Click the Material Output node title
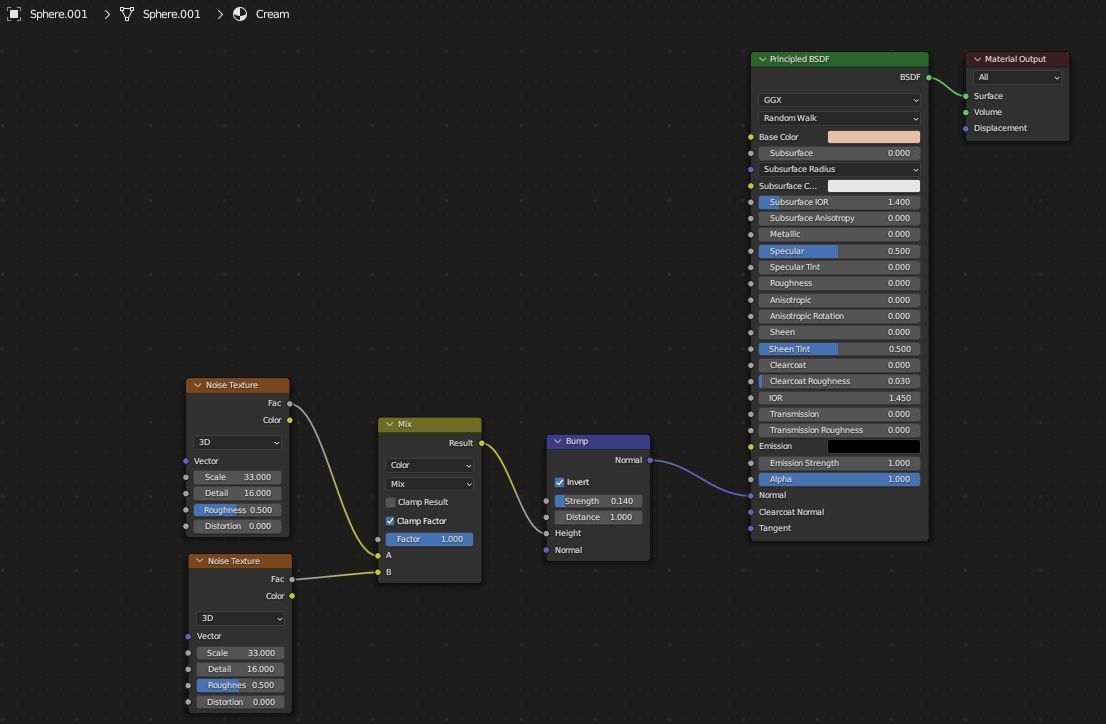Screen dimensions: 1106x724 click(x=1015, y=59)
